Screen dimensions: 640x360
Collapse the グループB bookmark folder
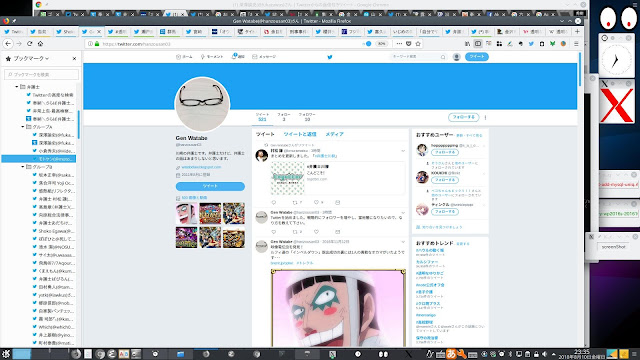[x=22, y=167]
